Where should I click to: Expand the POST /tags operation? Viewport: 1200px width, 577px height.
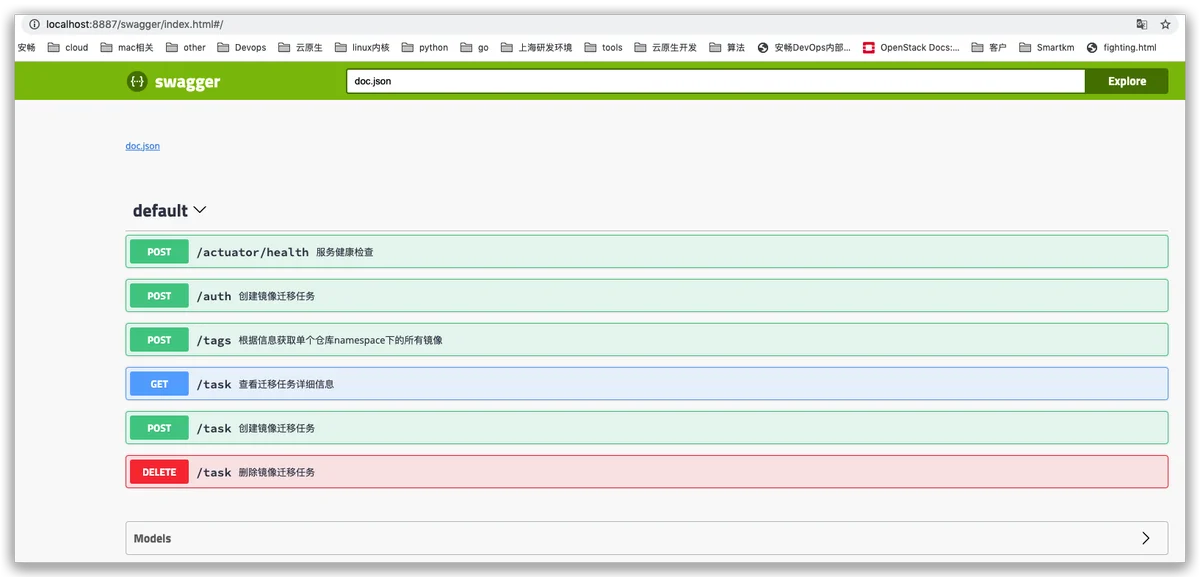point(647,340)
